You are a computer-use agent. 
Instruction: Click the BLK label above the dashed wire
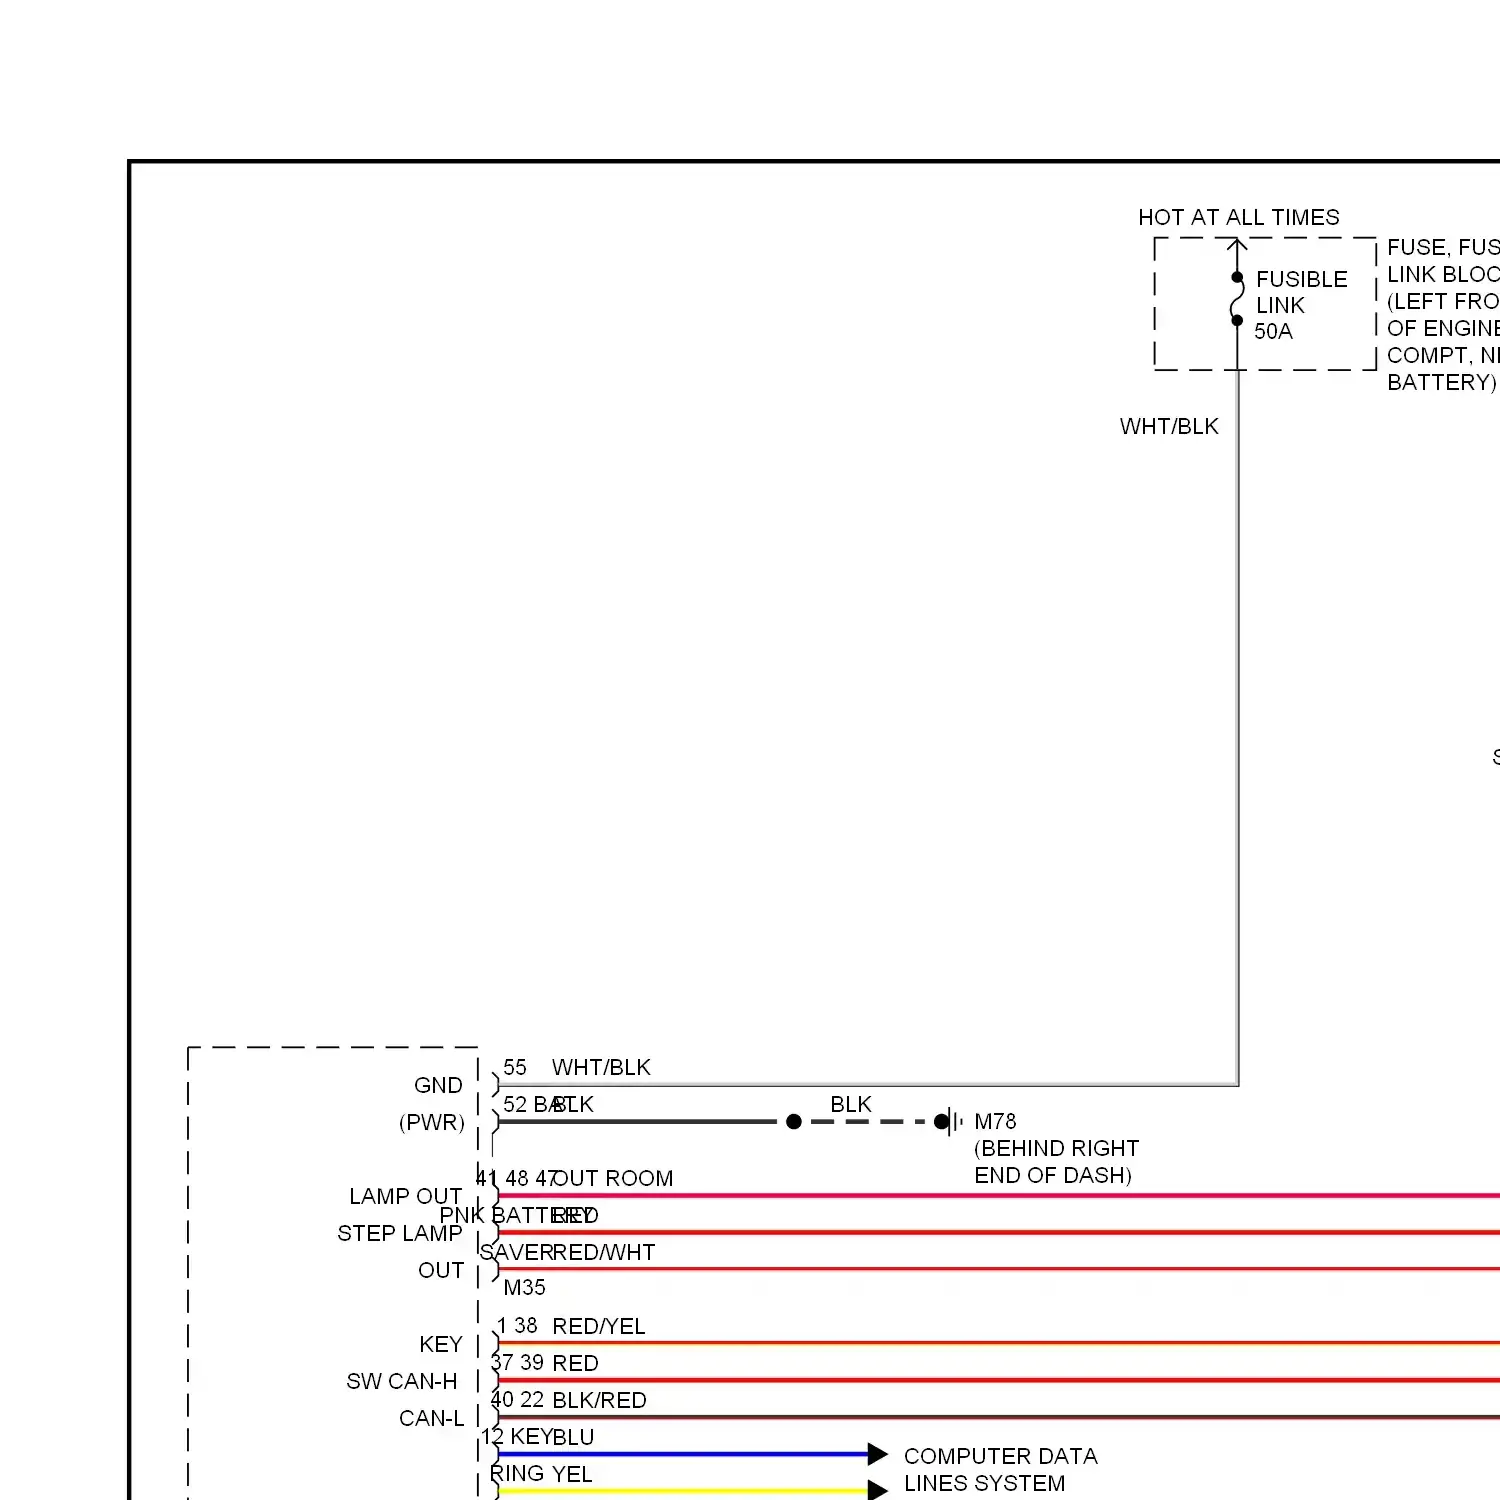tap(851, 1104)
